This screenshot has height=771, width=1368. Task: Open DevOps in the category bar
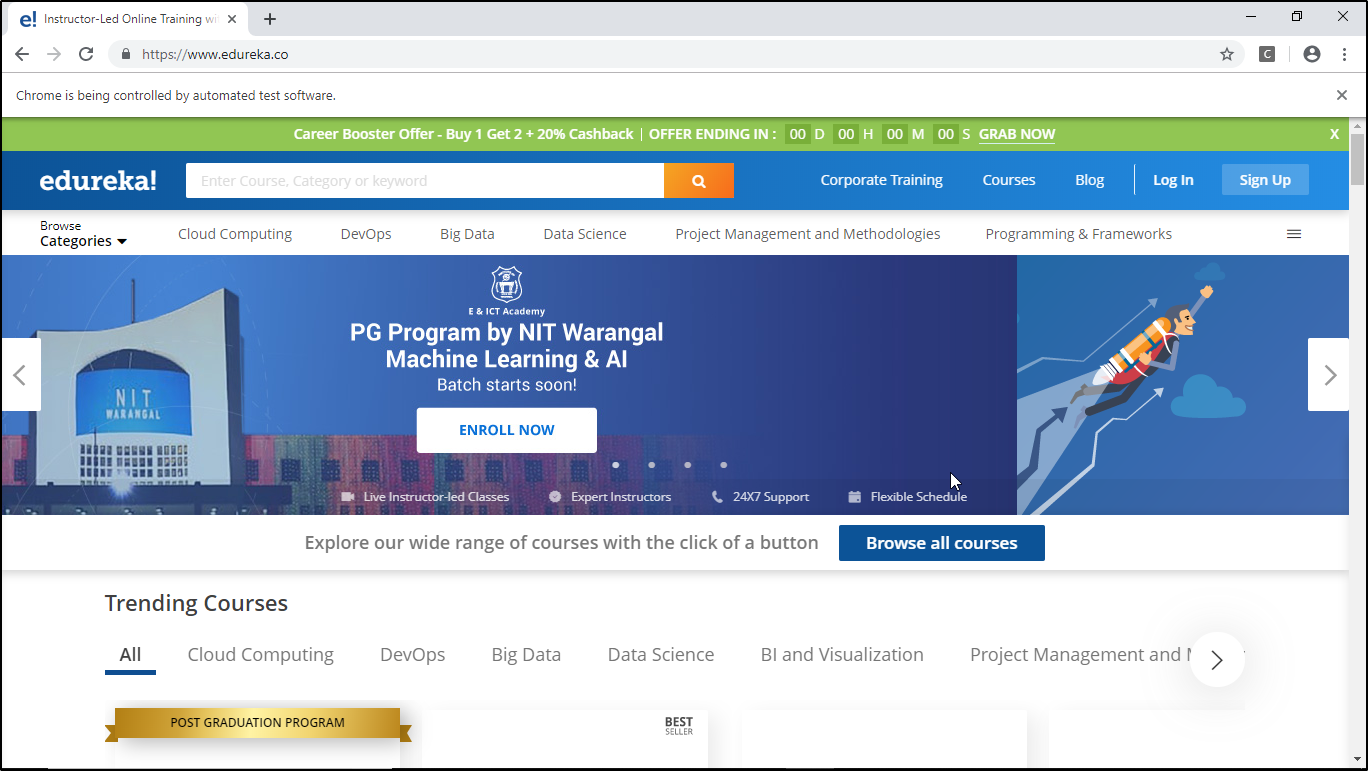(x=366, y=234)
